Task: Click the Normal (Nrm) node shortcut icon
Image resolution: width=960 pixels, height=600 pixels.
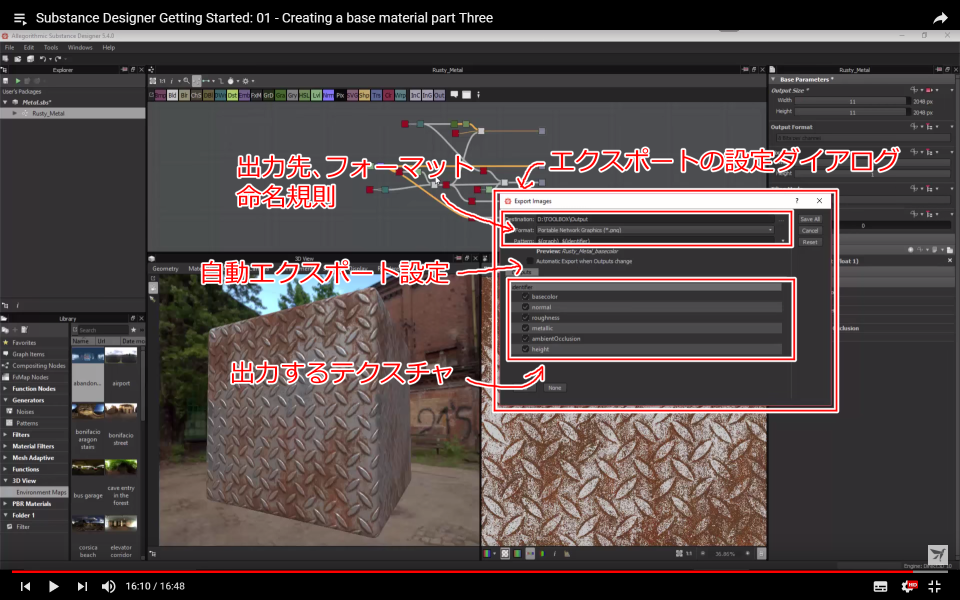Action: click(x=328, y=96)
